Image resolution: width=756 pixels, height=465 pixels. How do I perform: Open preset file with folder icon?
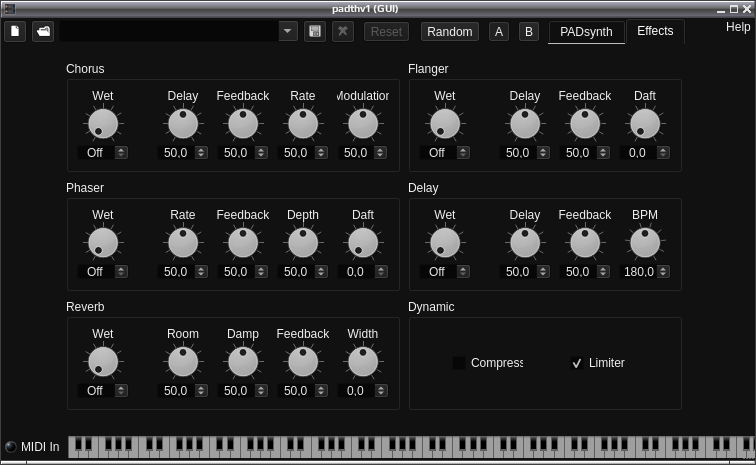pos(43,31)
